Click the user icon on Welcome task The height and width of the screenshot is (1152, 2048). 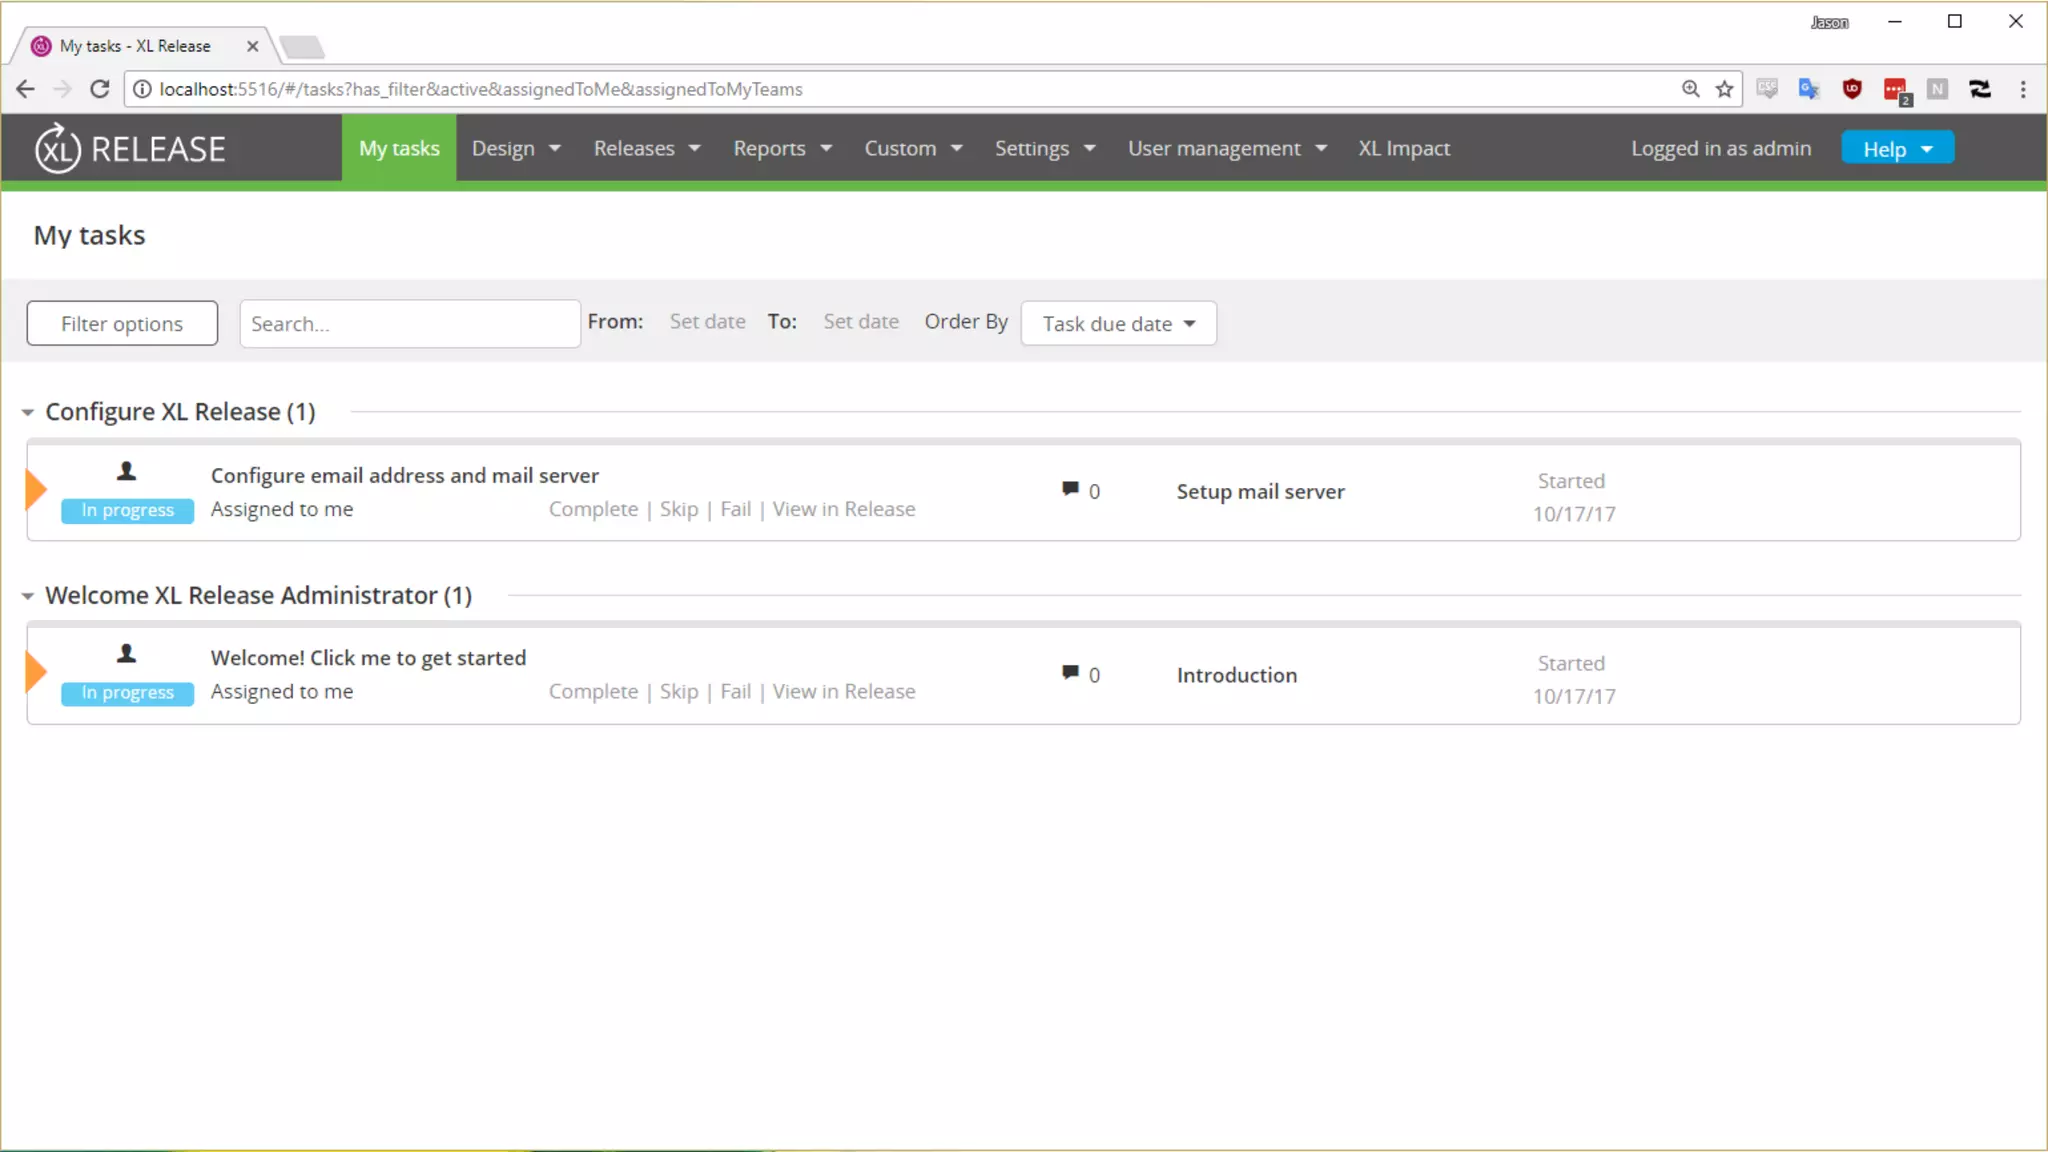[x=126, y=654]
